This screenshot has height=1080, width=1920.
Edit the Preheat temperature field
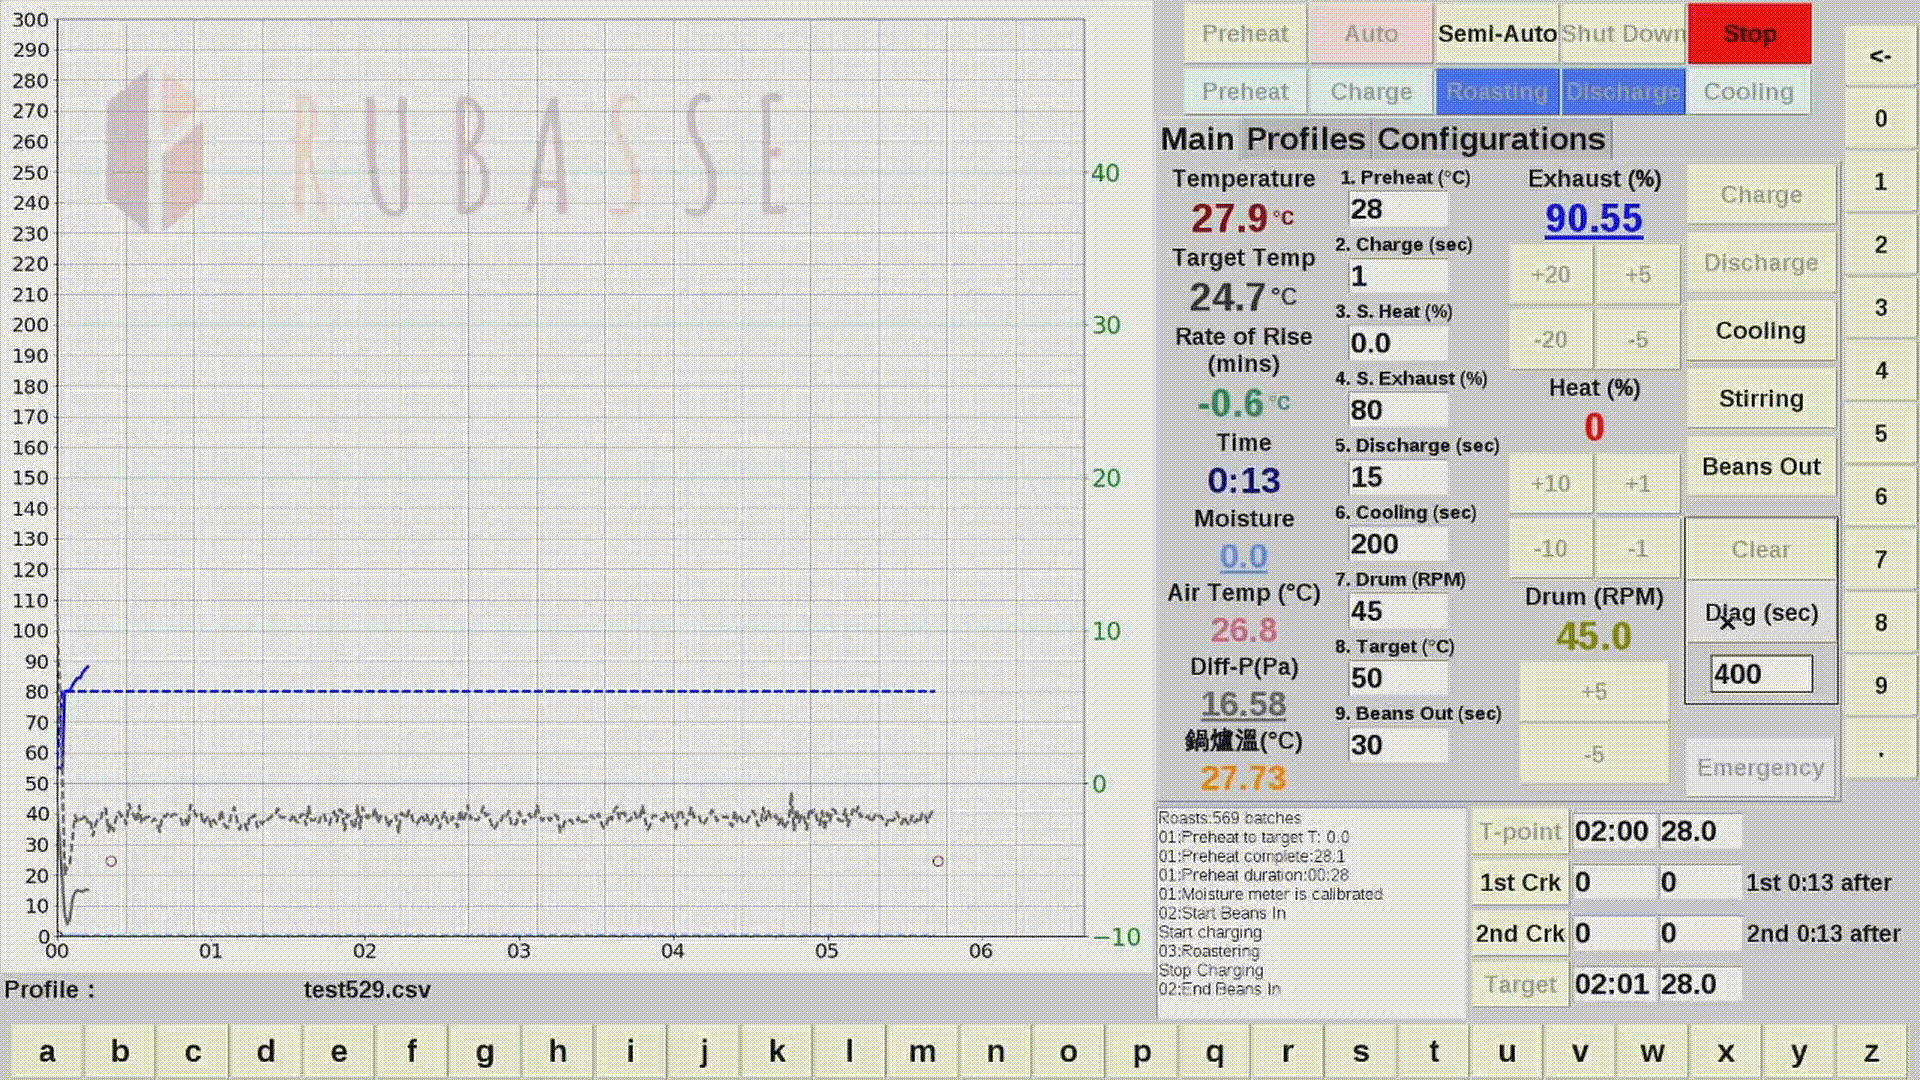1397,210
